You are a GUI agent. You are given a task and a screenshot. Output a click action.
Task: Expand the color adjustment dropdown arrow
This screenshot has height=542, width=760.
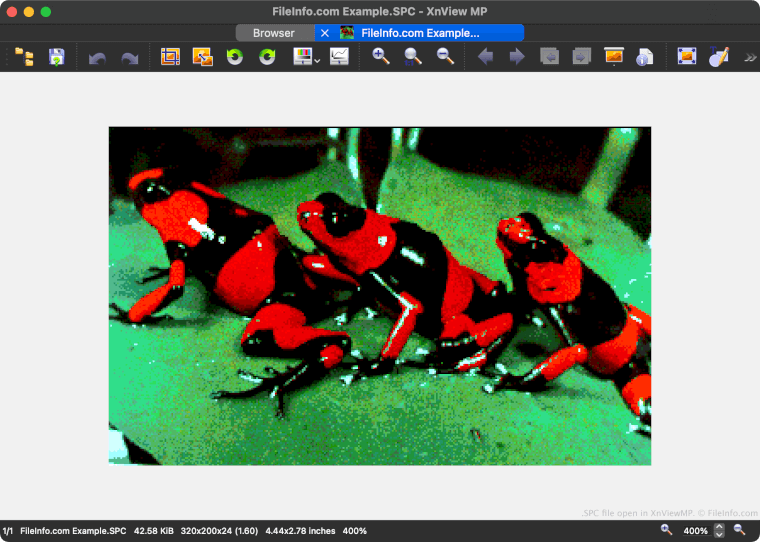point(317,61)
